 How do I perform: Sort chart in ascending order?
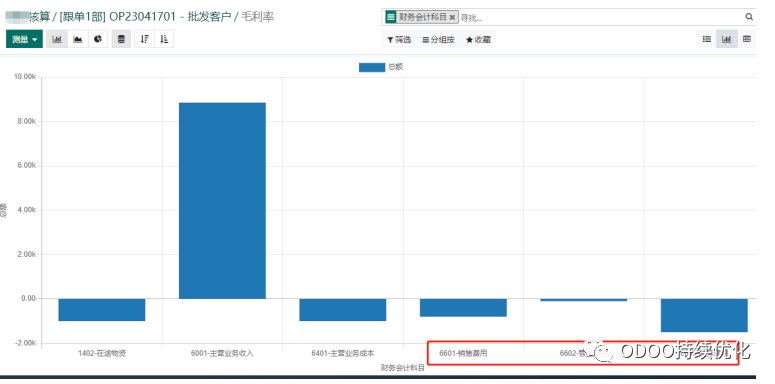pyautogui.click(x=164, y=40)
